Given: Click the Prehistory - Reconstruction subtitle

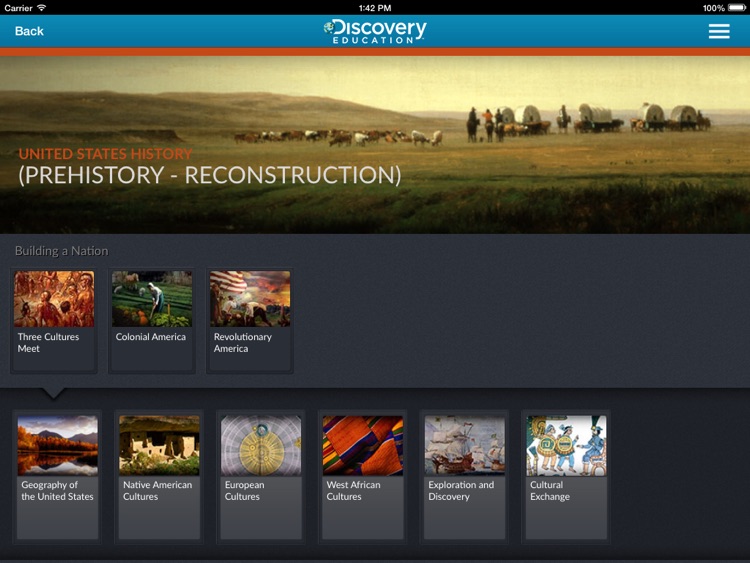Looking at the screenshot, I should [210, 175].
